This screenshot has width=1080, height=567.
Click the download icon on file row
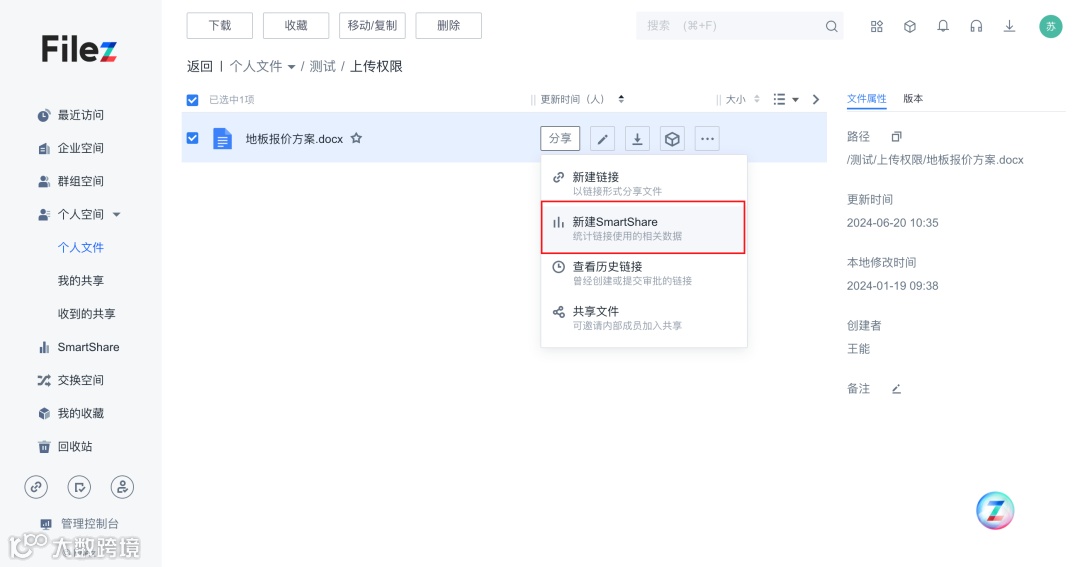click(x=637, y=139)
